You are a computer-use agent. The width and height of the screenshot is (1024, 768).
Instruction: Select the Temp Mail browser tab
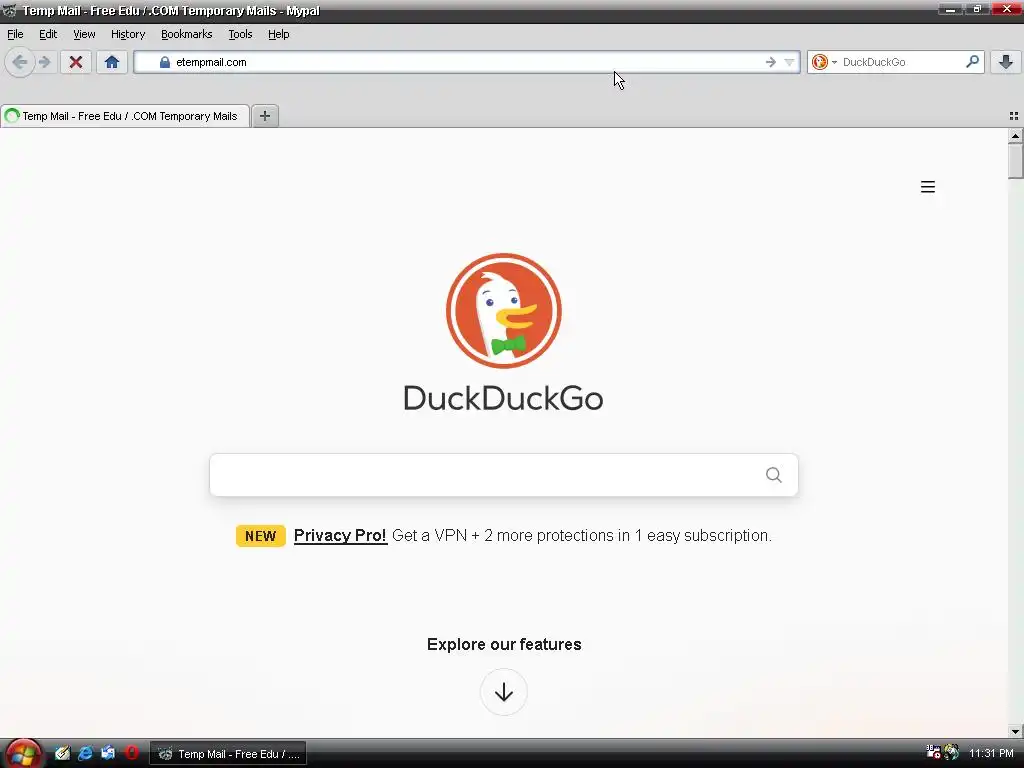125,116
